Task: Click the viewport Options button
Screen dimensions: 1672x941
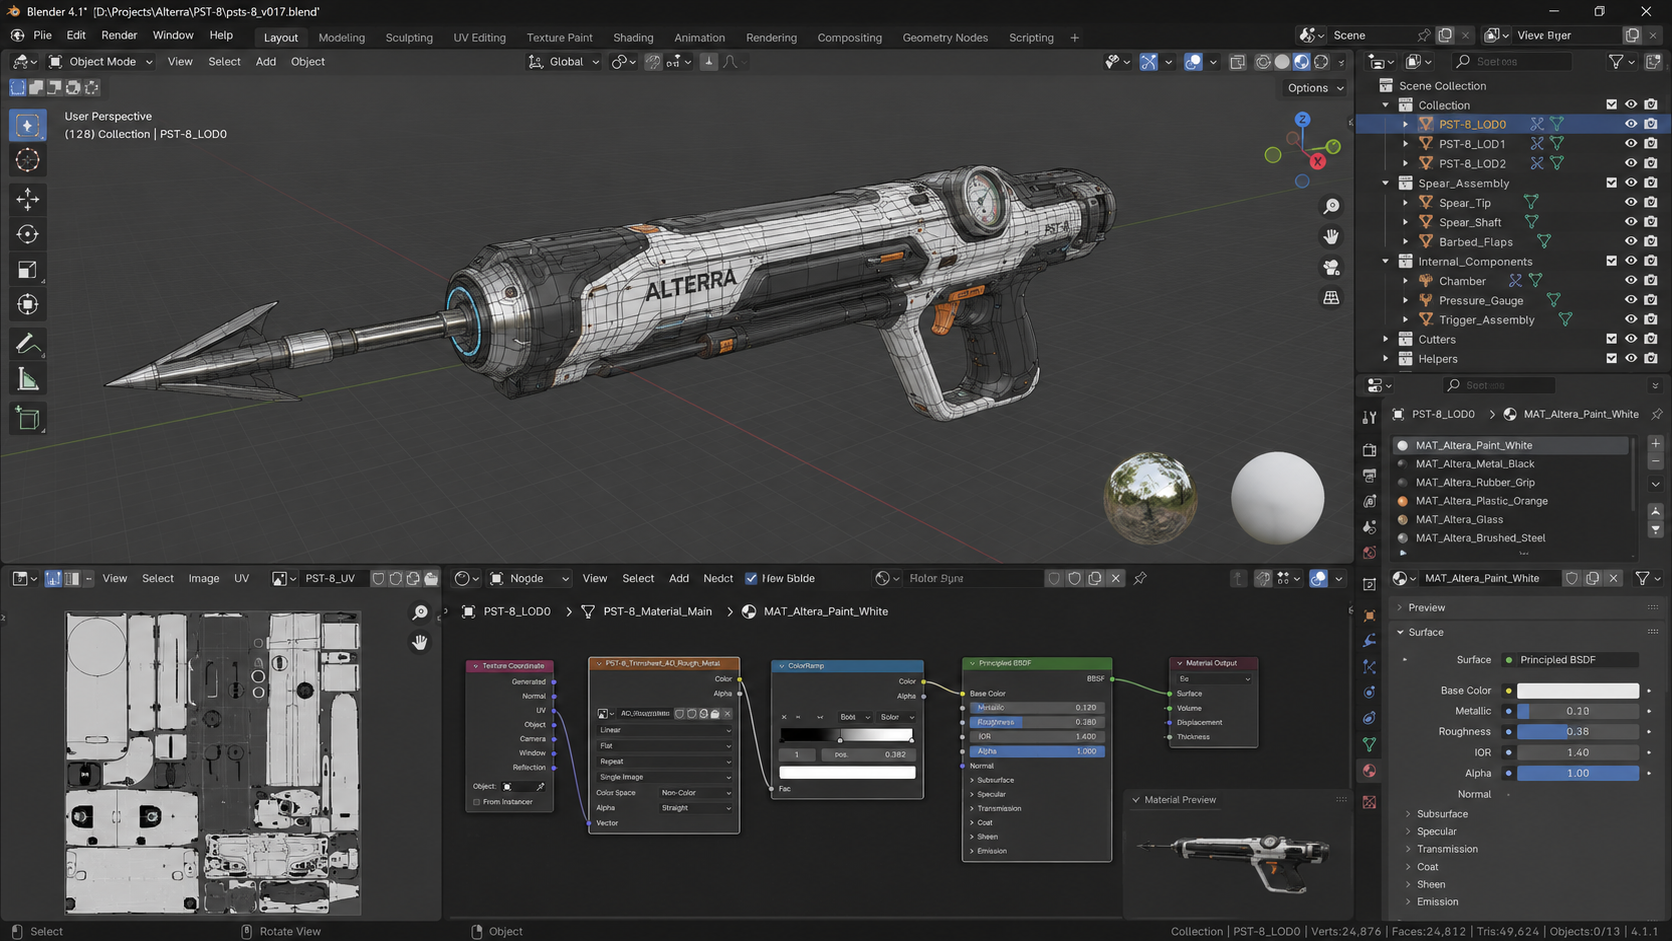Action: (x=1314, y=88)
